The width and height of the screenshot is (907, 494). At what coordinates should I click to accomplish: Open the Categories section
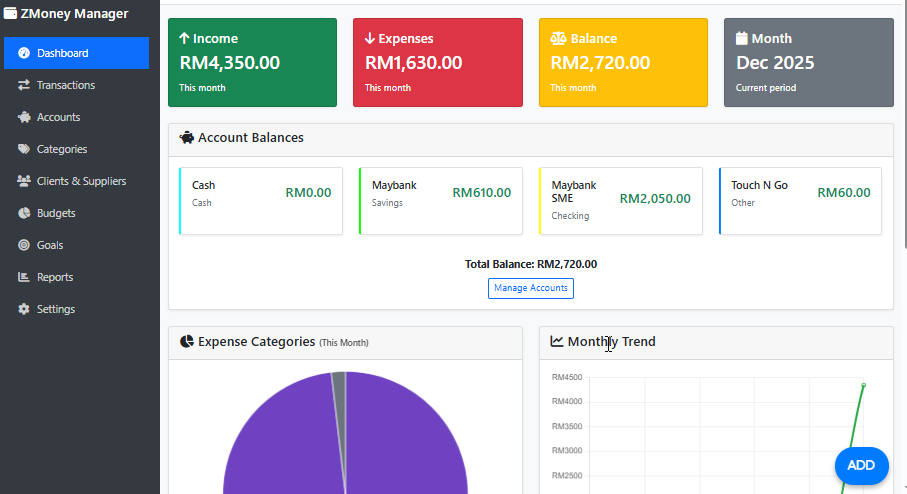76,149
